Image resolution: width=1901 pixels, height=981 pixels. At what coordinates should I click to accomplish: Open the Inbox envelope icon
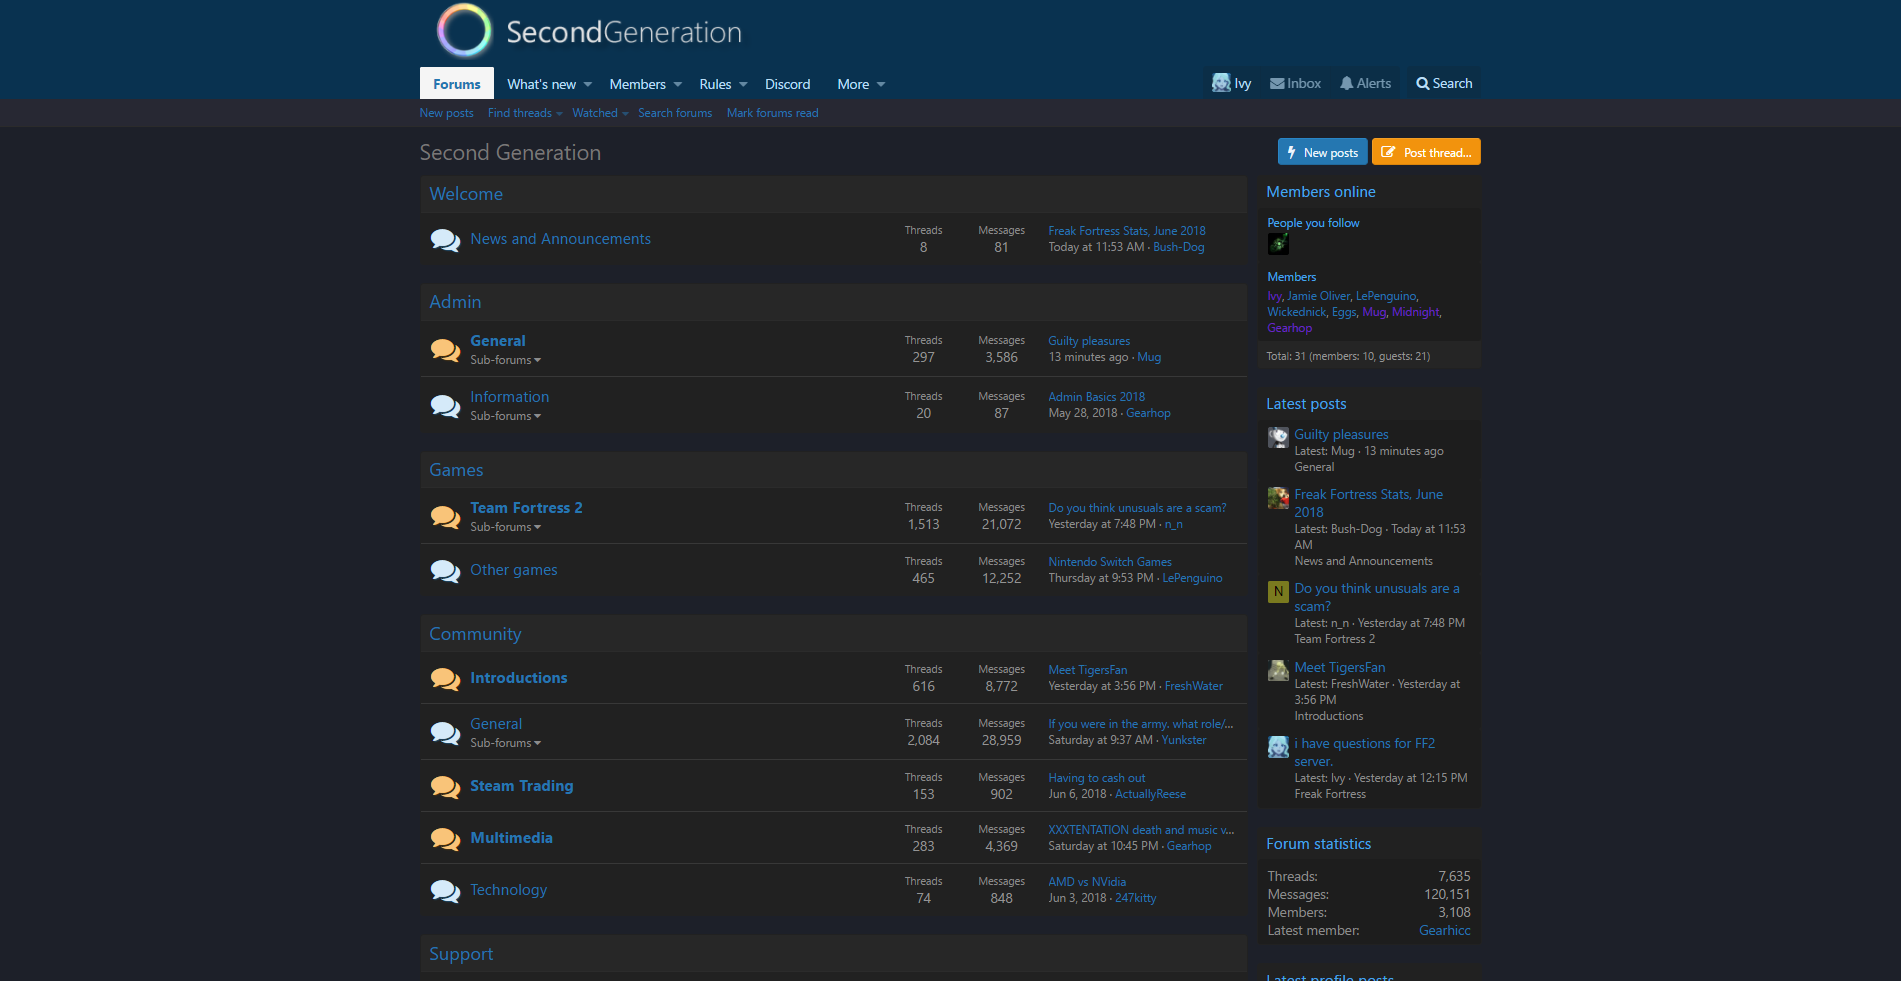[1277, 84]
